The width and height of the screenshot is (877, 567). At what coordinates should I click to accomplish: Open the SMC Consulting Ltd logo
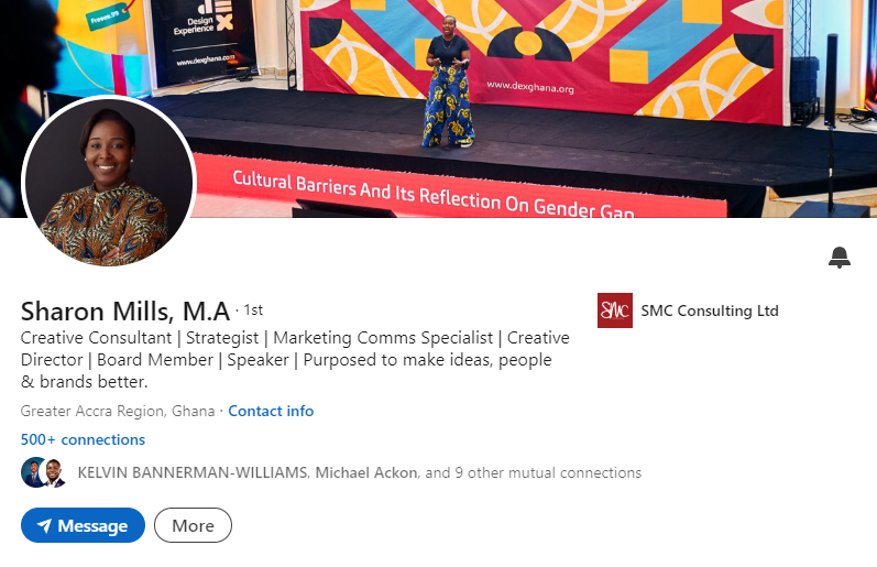[615, 310]
